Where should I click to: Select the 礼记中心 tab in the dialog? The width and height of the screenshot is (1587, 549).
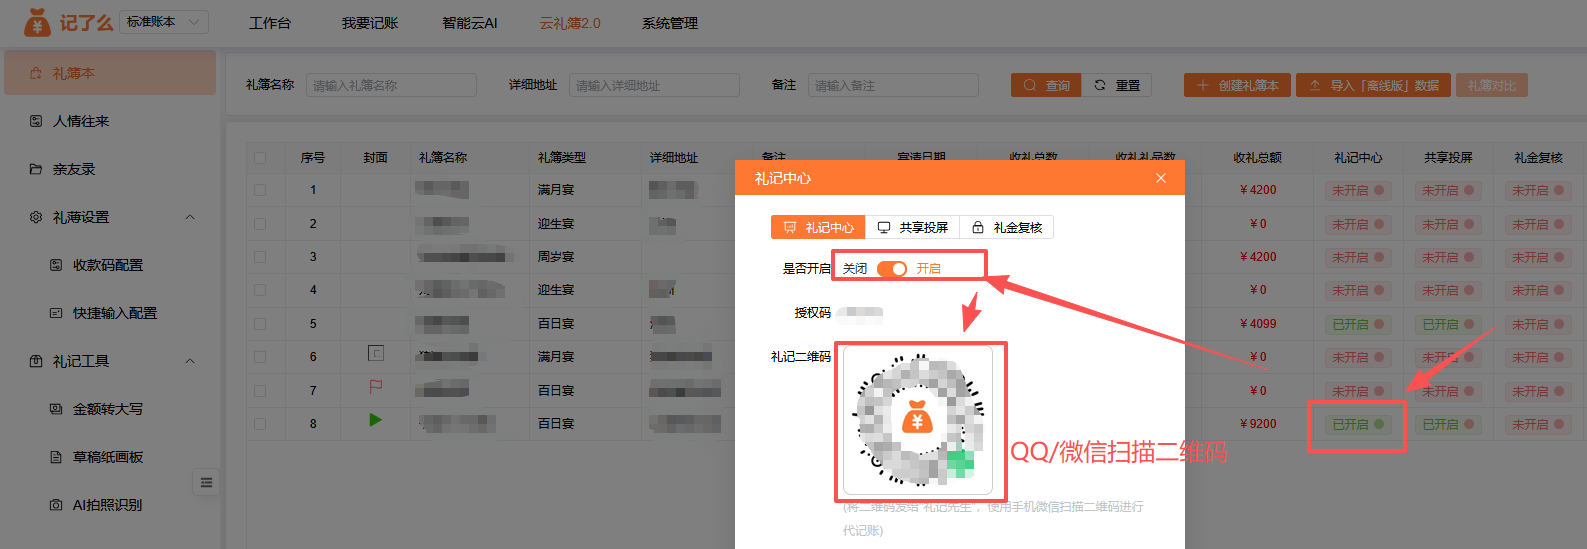click(x=818, y=227)
